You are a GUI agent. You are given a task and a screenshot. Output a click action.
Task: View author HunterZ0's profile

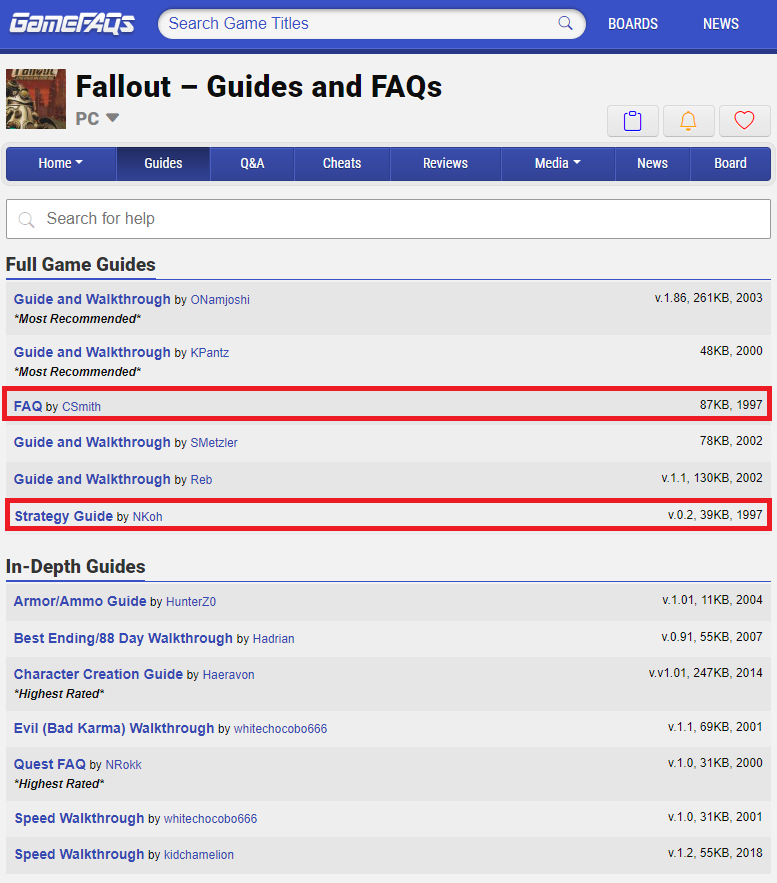tap(191, 601)
